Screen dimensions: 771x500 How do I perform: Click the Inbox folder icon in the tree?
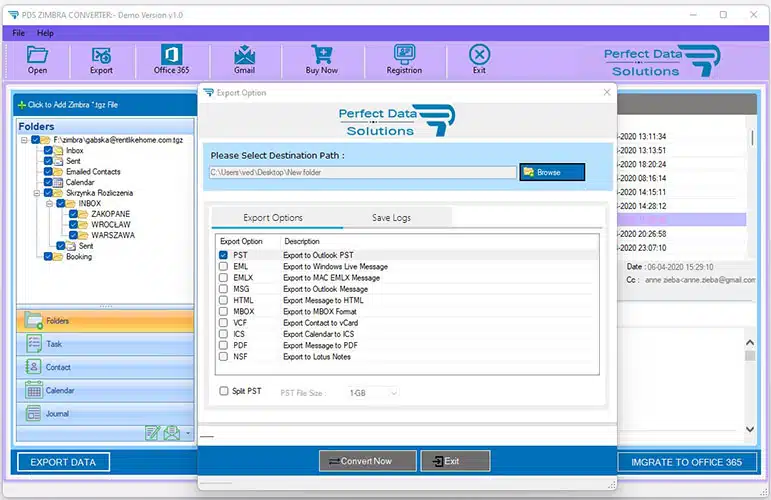tap(58, 150)
